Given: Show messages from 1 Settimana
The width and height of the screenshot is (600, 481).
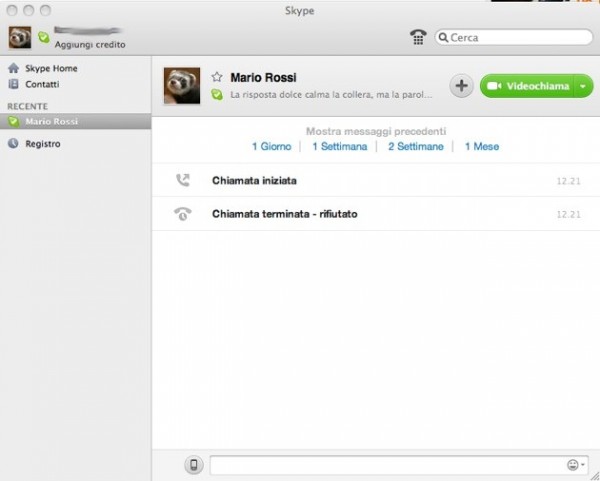Looking at the screenshot, I should coord(340,147).
